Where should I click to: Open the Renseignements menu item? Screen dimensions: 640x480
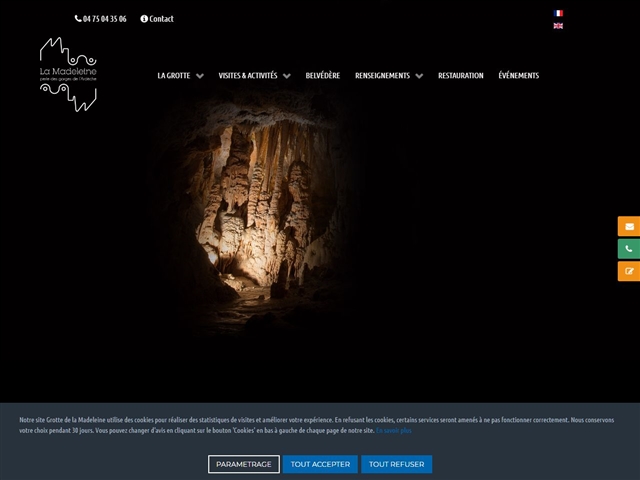(x=382, y=76)
